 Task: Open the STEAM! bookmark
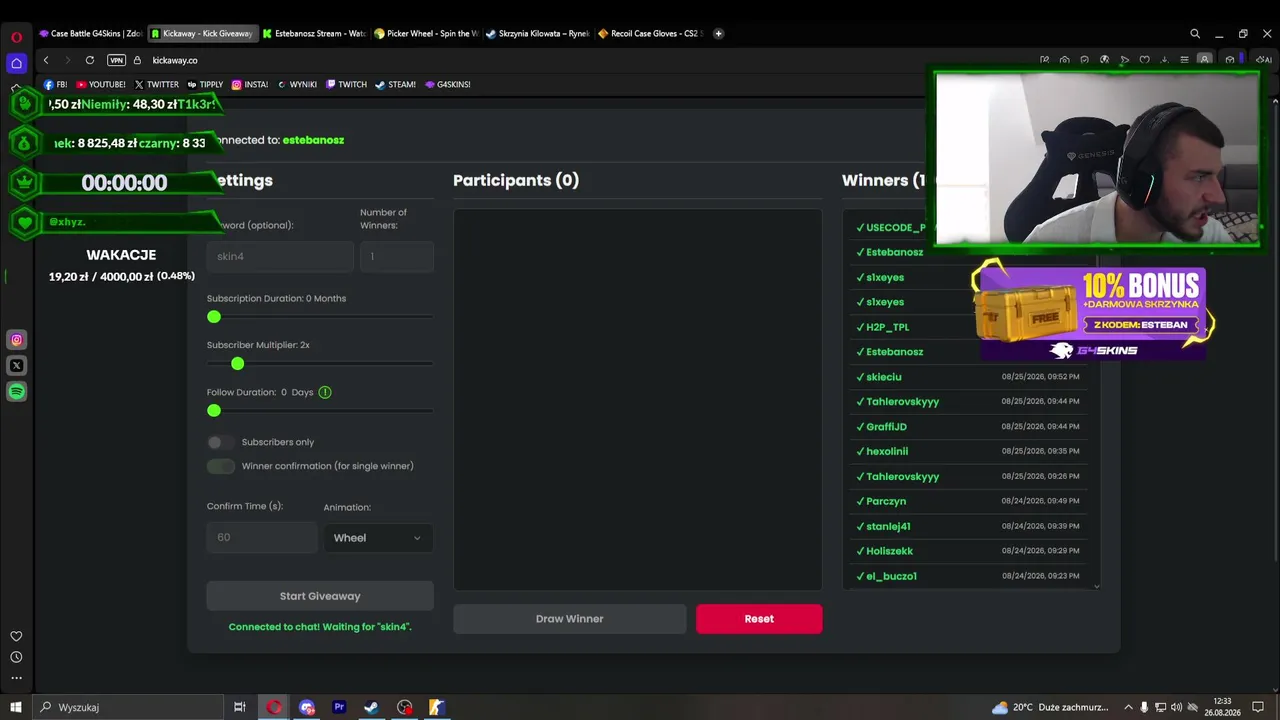click(x=396, y=85)
